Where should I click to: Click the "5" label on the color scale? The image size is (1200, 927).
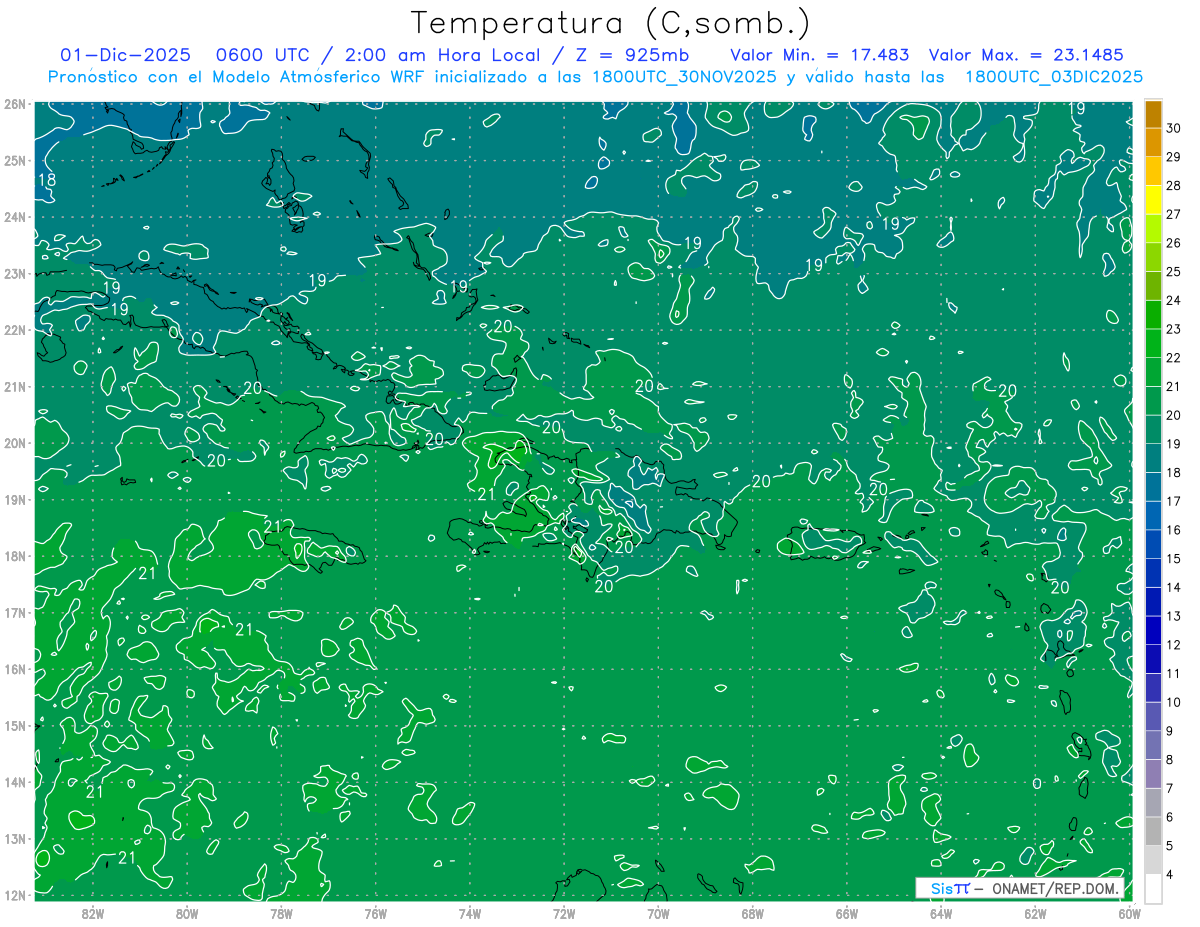[1170, 845]
